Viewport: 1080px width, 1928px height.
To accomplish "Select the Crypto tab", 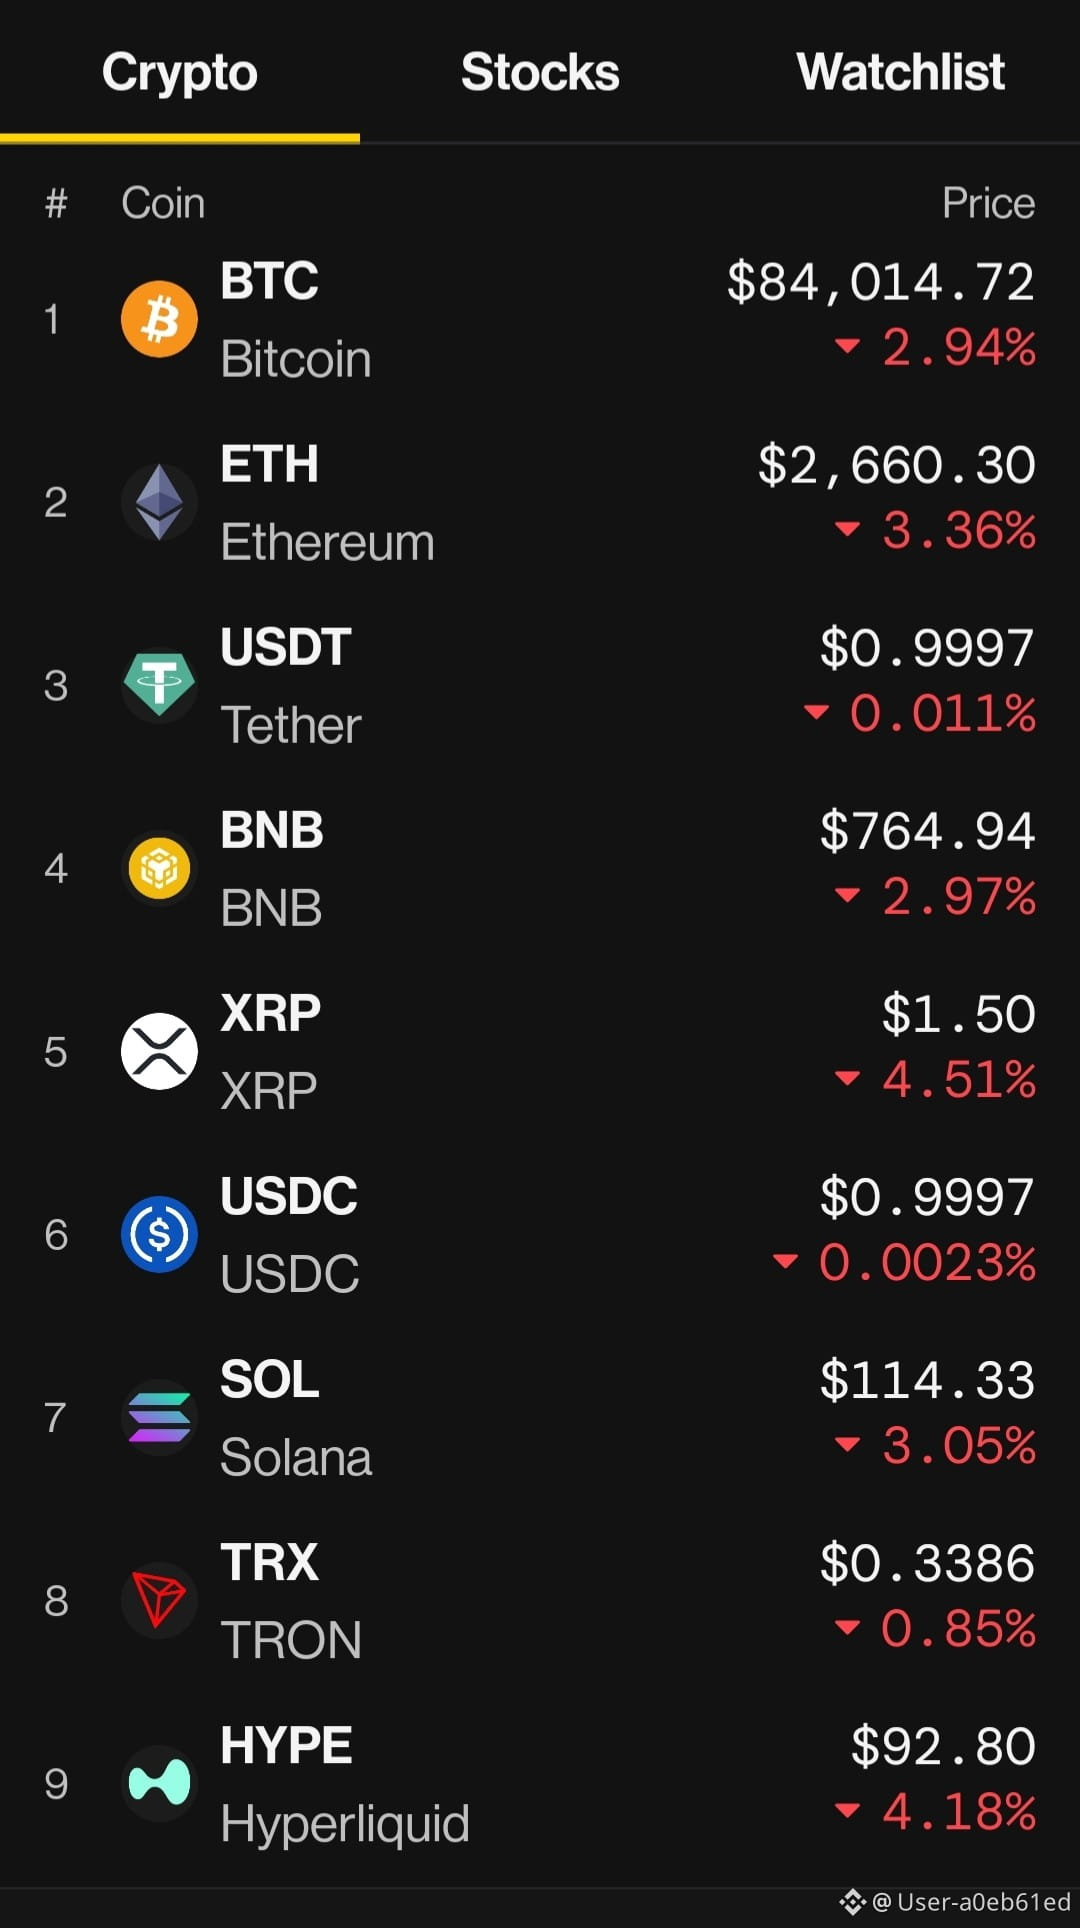I will (x=180, y=72).
